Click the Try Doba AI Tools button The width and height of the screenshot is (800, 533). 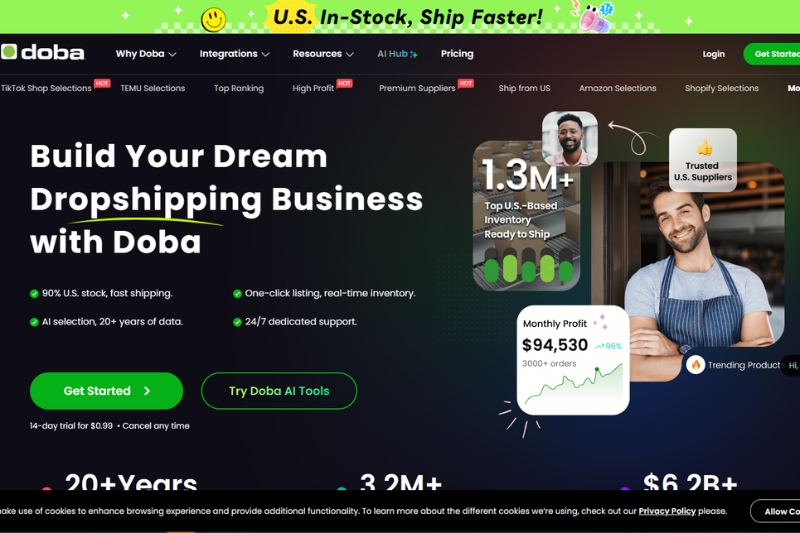(x=279, y=391)
